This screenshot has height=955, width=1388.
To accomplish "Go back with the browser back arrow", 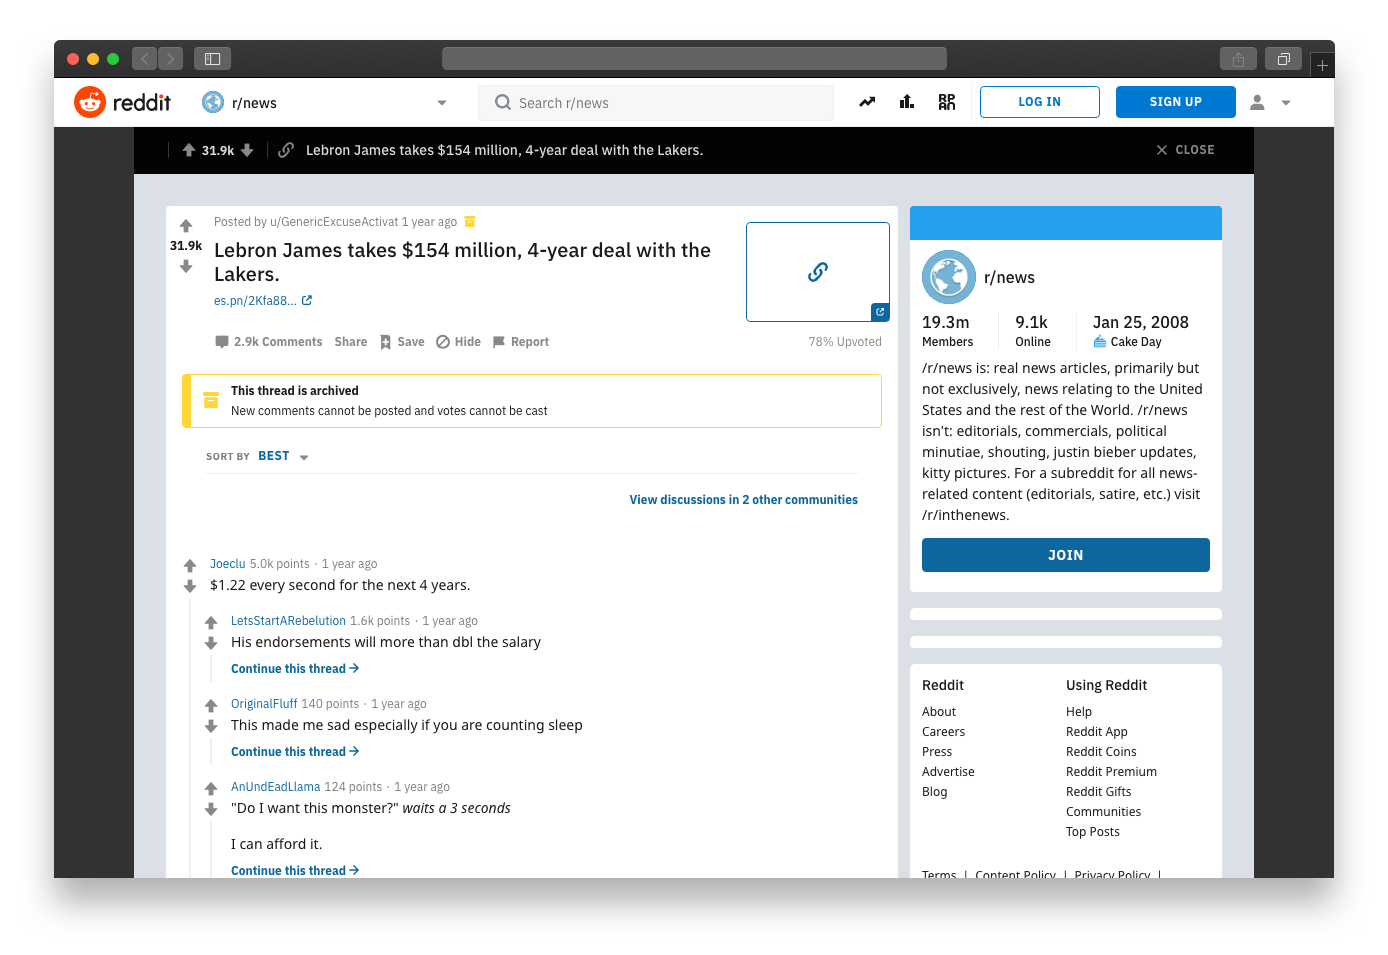I will pos(144,59).
